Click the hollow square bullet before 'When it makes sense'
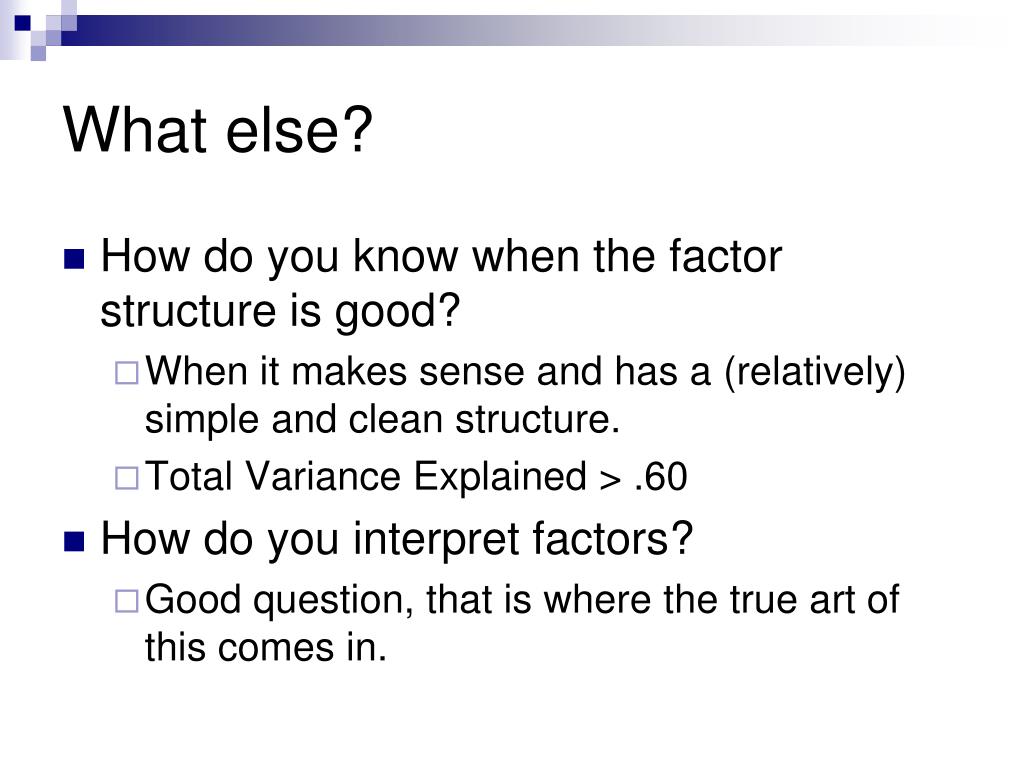1024x768 pixels. (127, 373)
